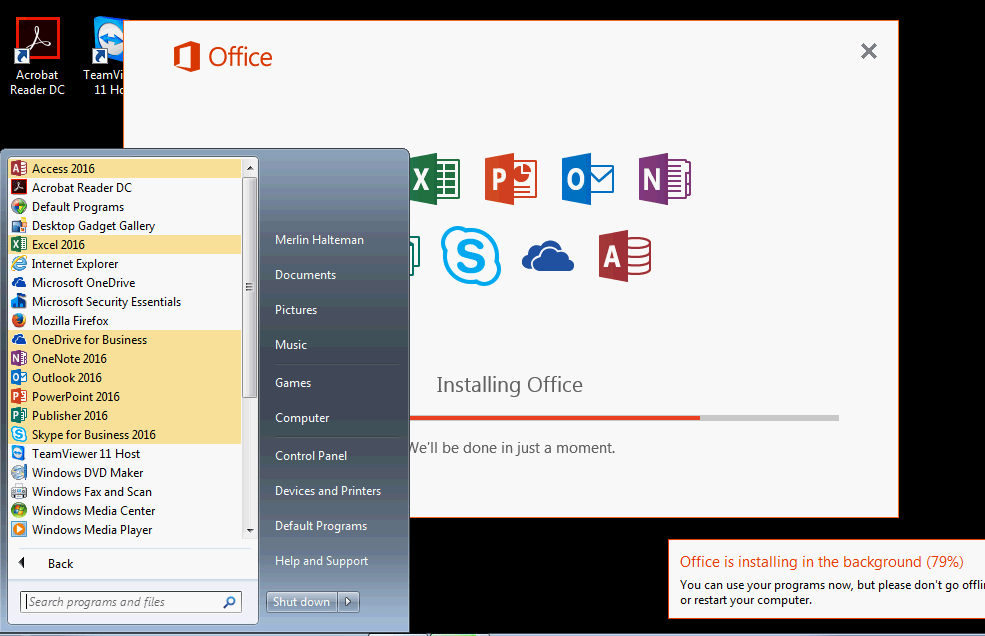Expand the Shut down options arrow
Viewport: 985px width, 636px height.
(346, 601)
